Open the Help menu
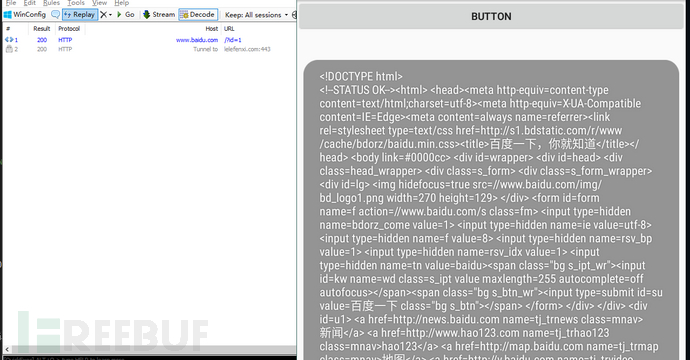Screen dimensions: 690x360 click(x=121, y=3)
